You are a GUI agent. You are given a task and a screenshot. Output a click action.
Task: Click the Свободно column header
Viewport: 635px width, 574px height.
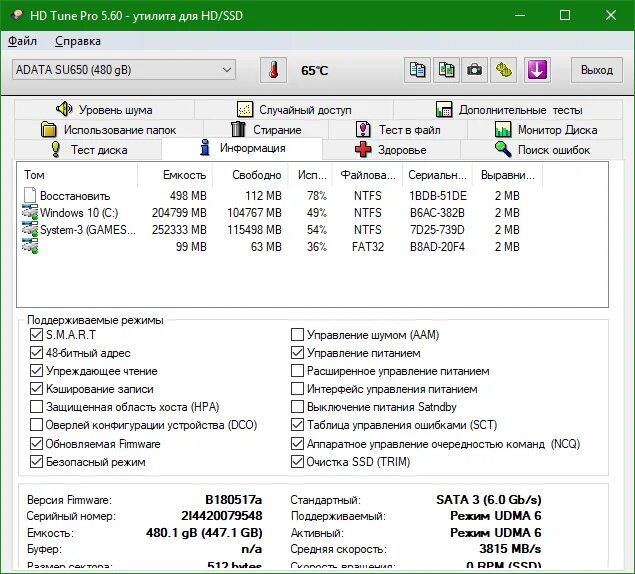[x=250, y=175]
